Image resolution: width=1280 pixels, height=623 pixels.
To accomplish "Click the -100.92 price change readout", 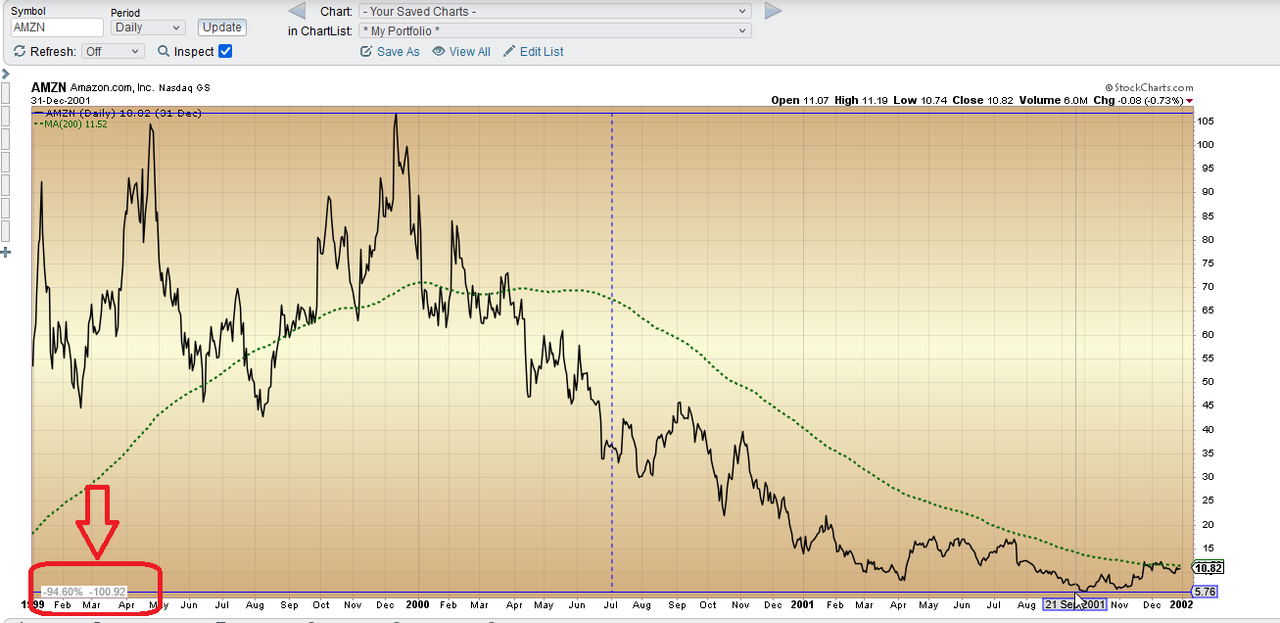I will click(106, 592).
